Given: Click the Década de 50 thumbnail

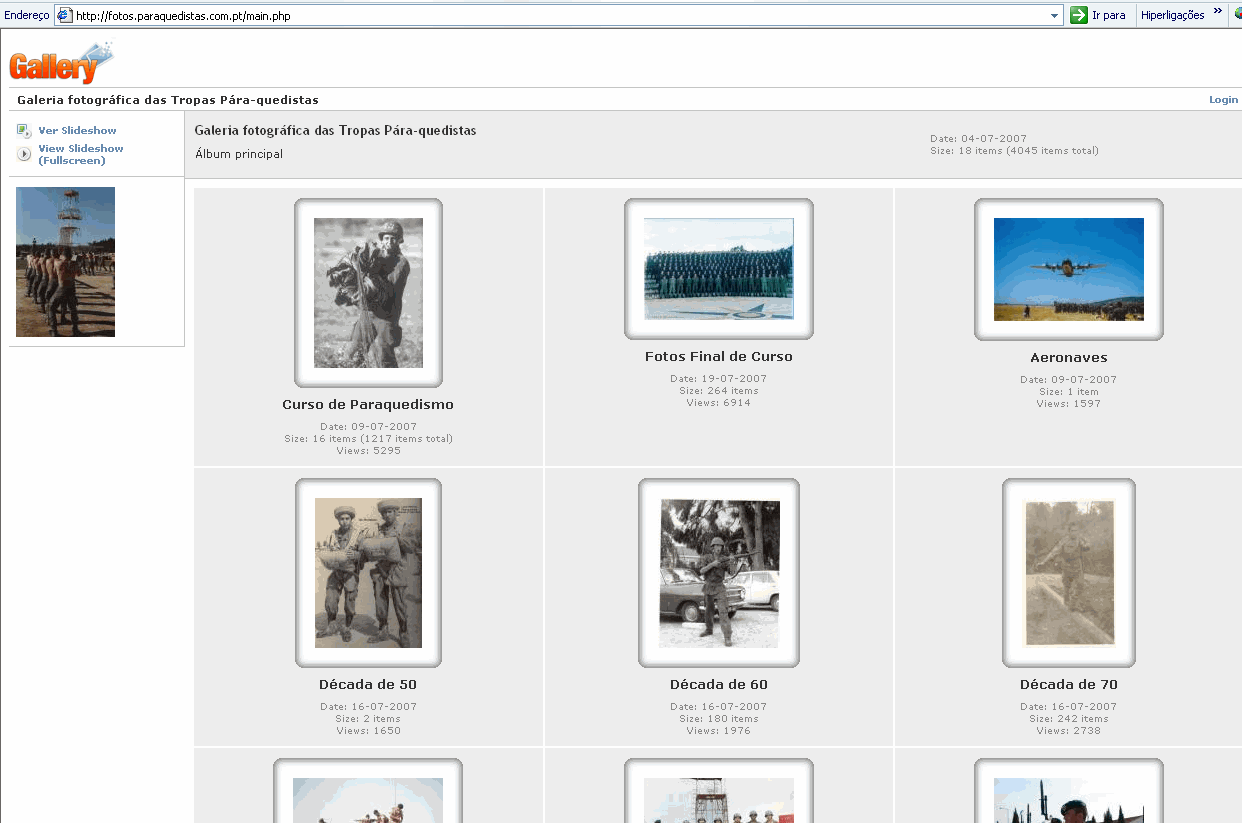Looking at the screenshot, I should (368, 573).
